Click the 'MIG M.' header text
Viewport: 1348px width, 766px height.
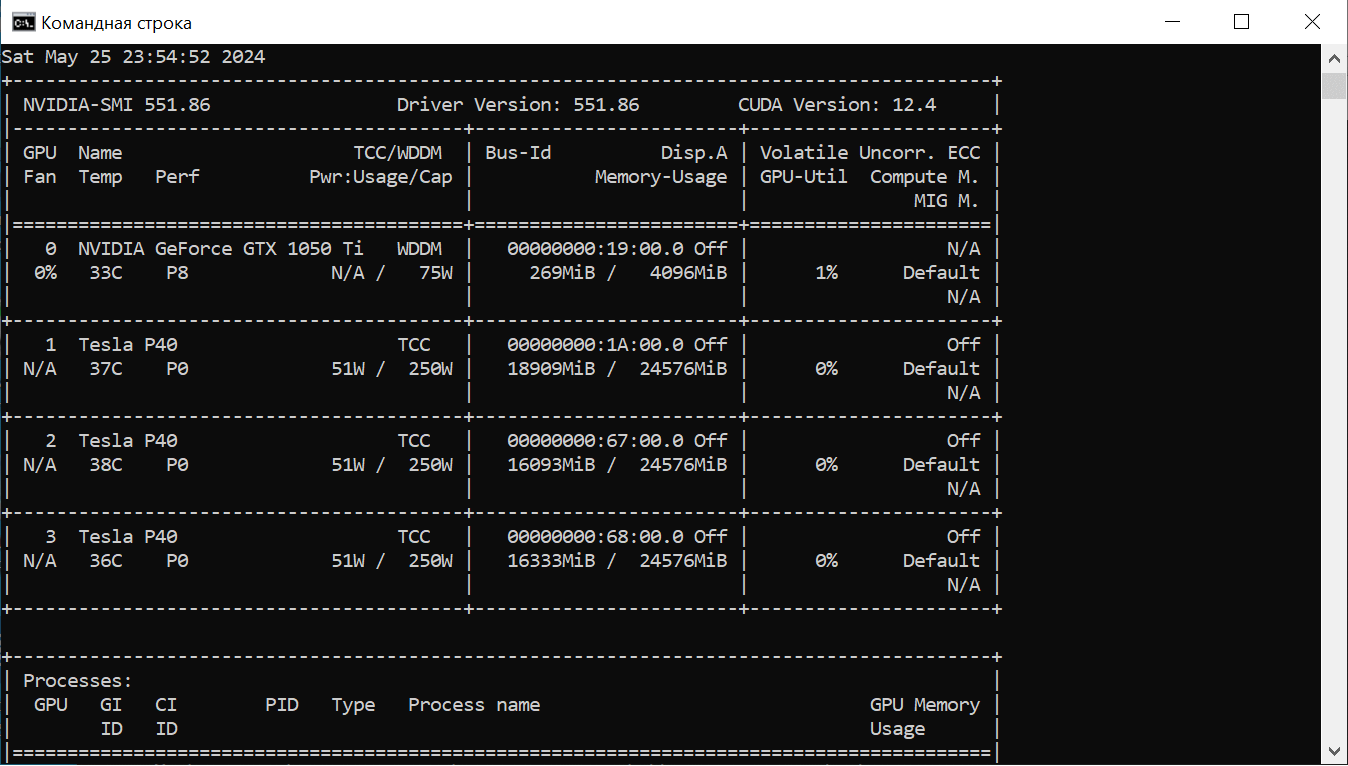(x=947, y=201)
